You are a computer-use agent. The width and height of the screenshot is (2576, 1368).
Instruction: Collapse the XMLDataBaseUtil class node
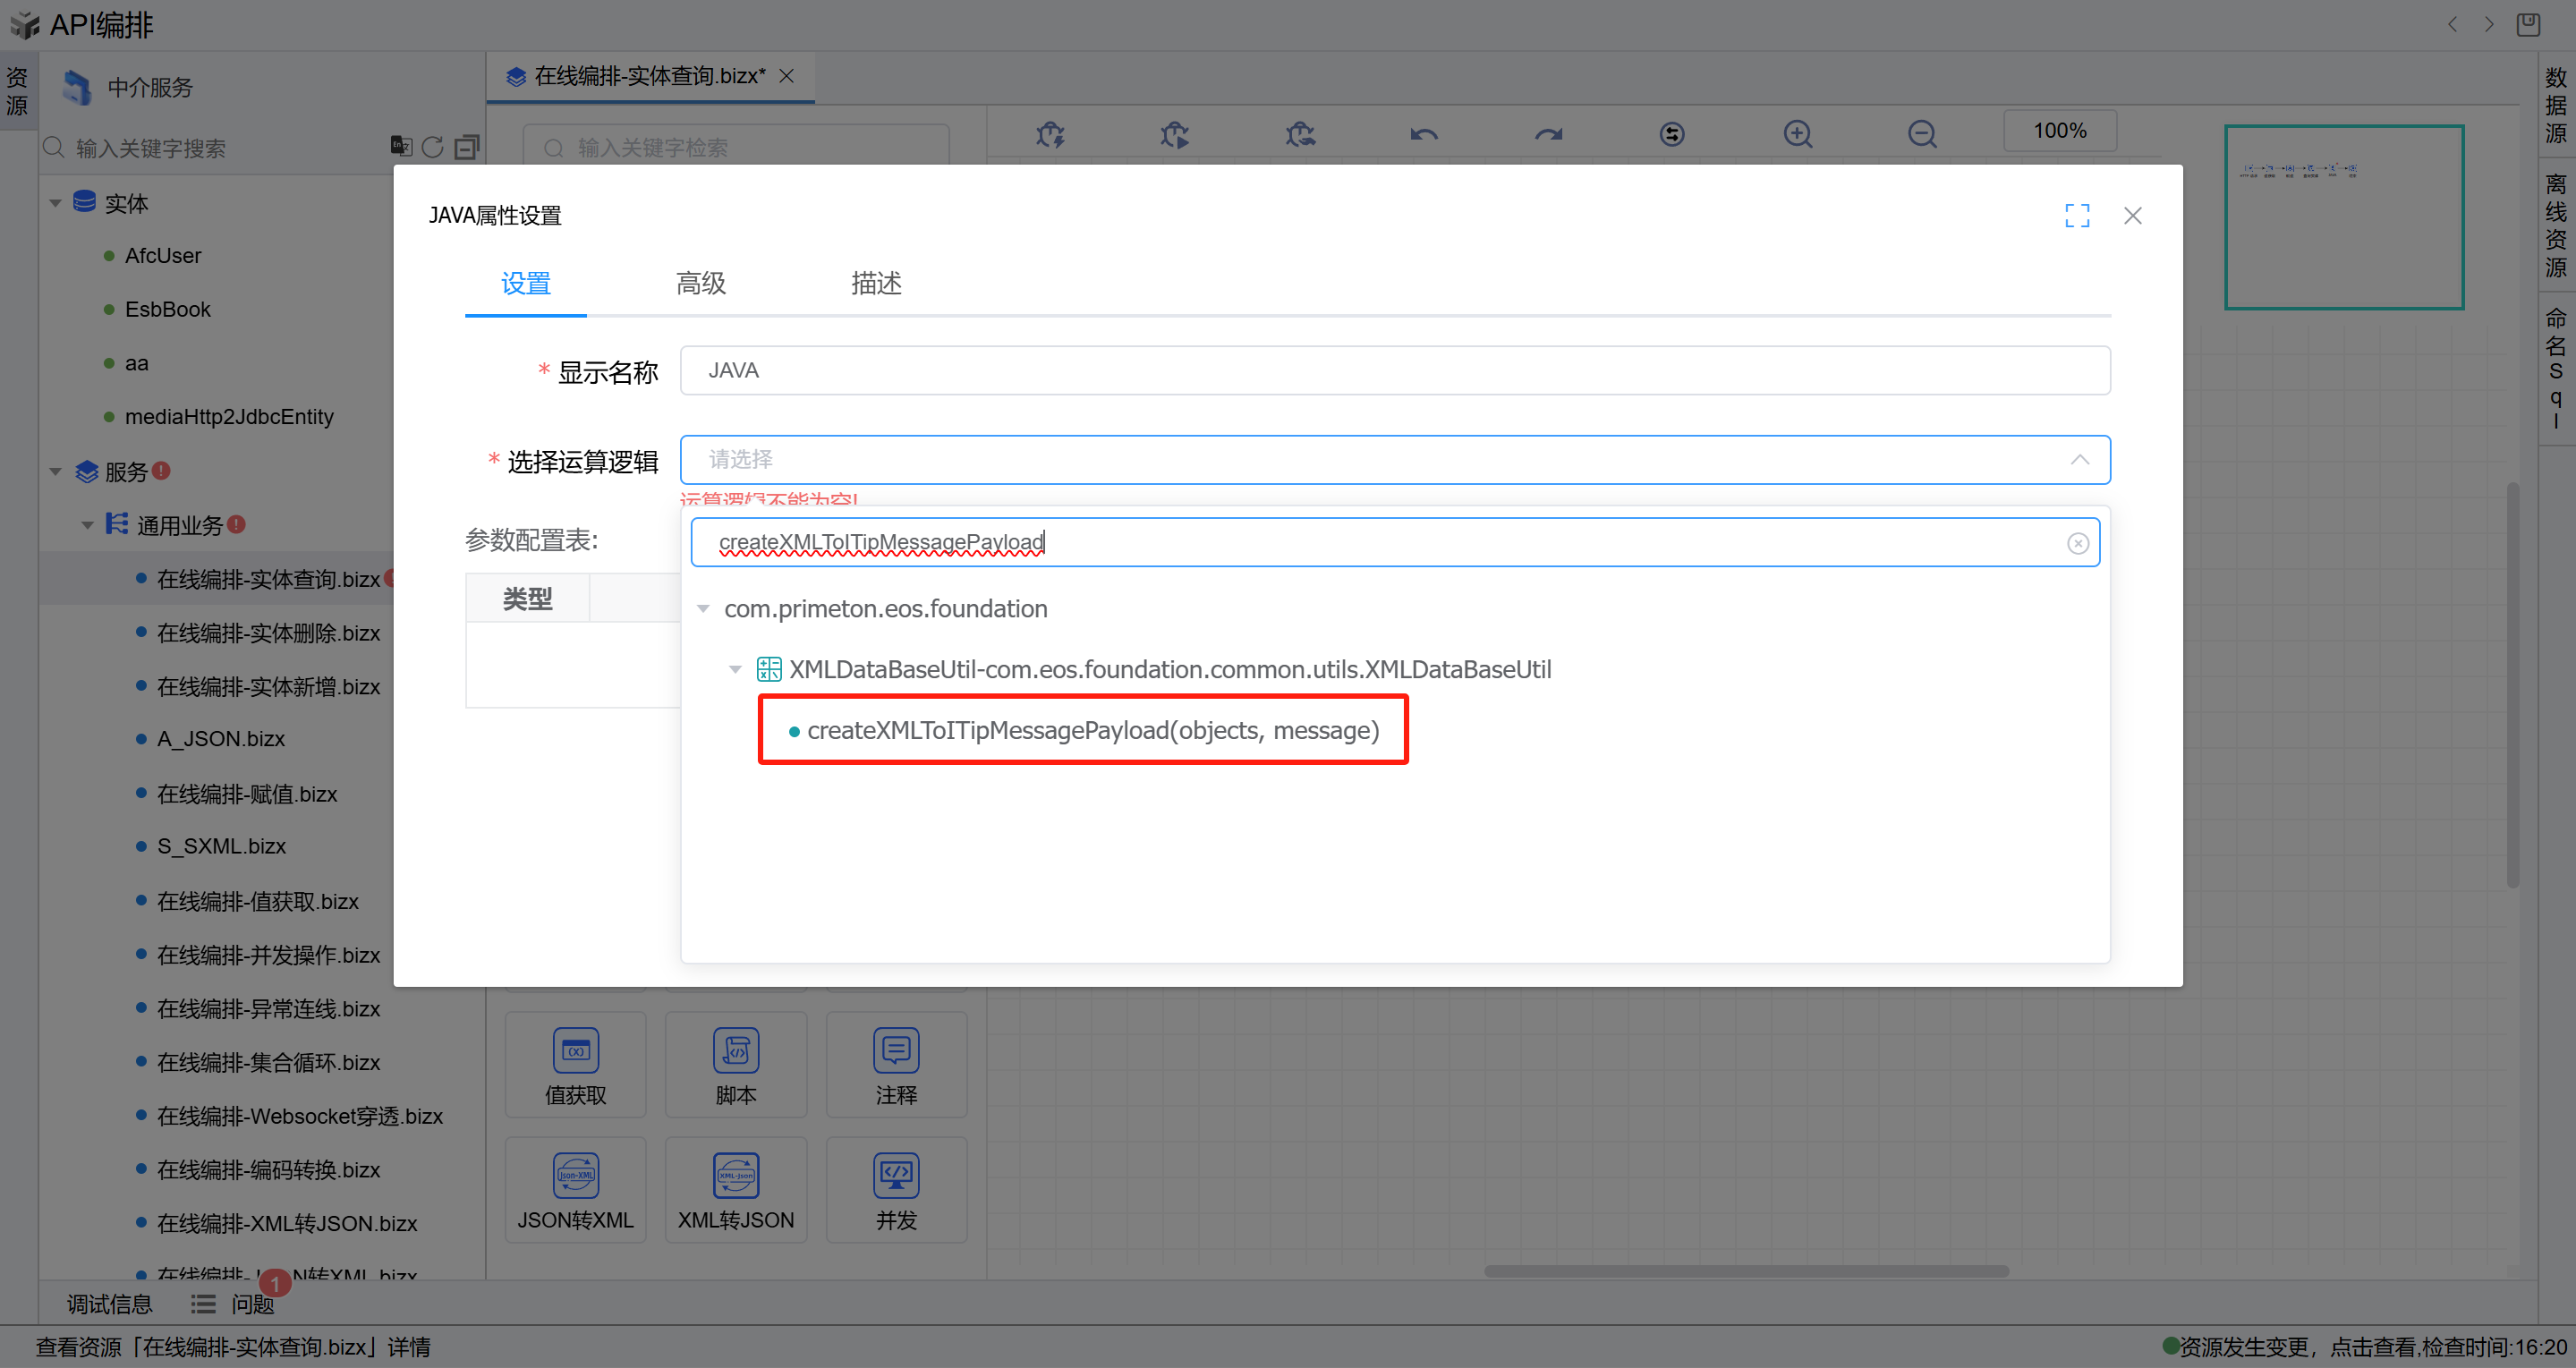click(x=735, y=669)
